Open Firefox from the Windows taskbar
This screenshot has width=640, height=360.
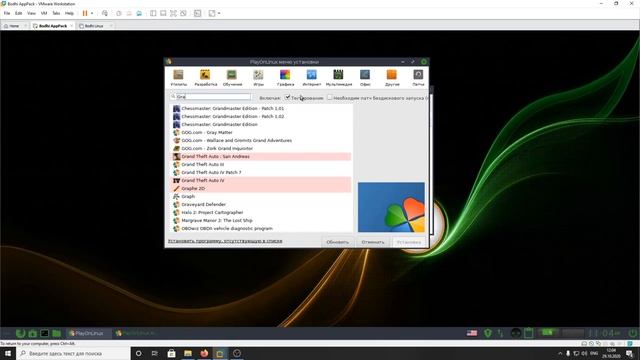pyautogui.click(x=204, y=353)
